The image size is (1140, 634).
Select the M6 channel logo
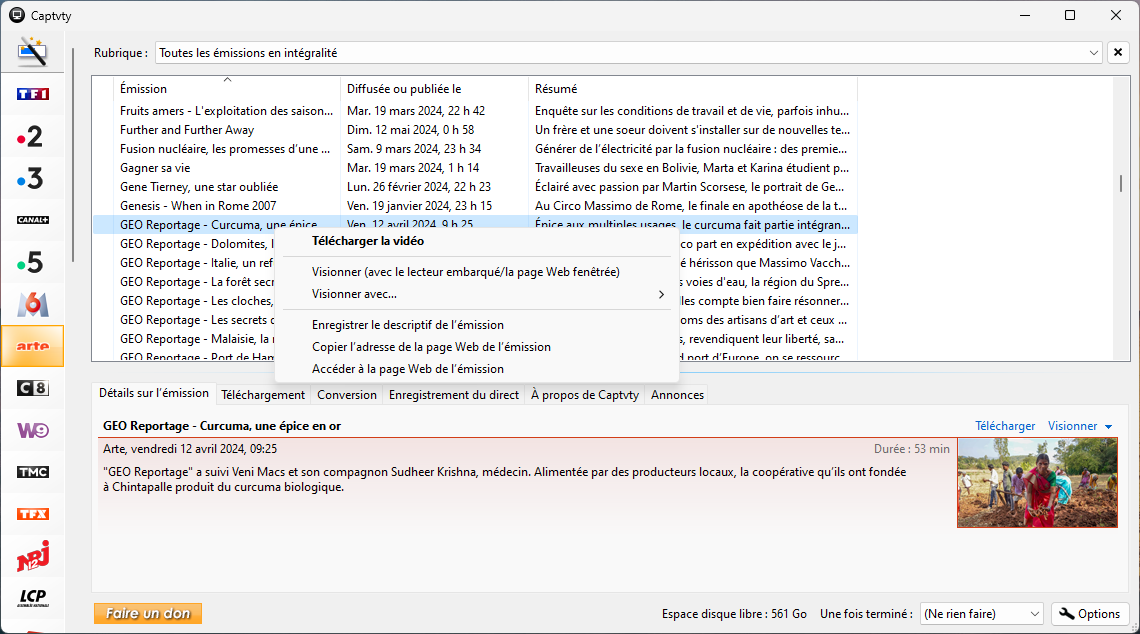(33, 304)
